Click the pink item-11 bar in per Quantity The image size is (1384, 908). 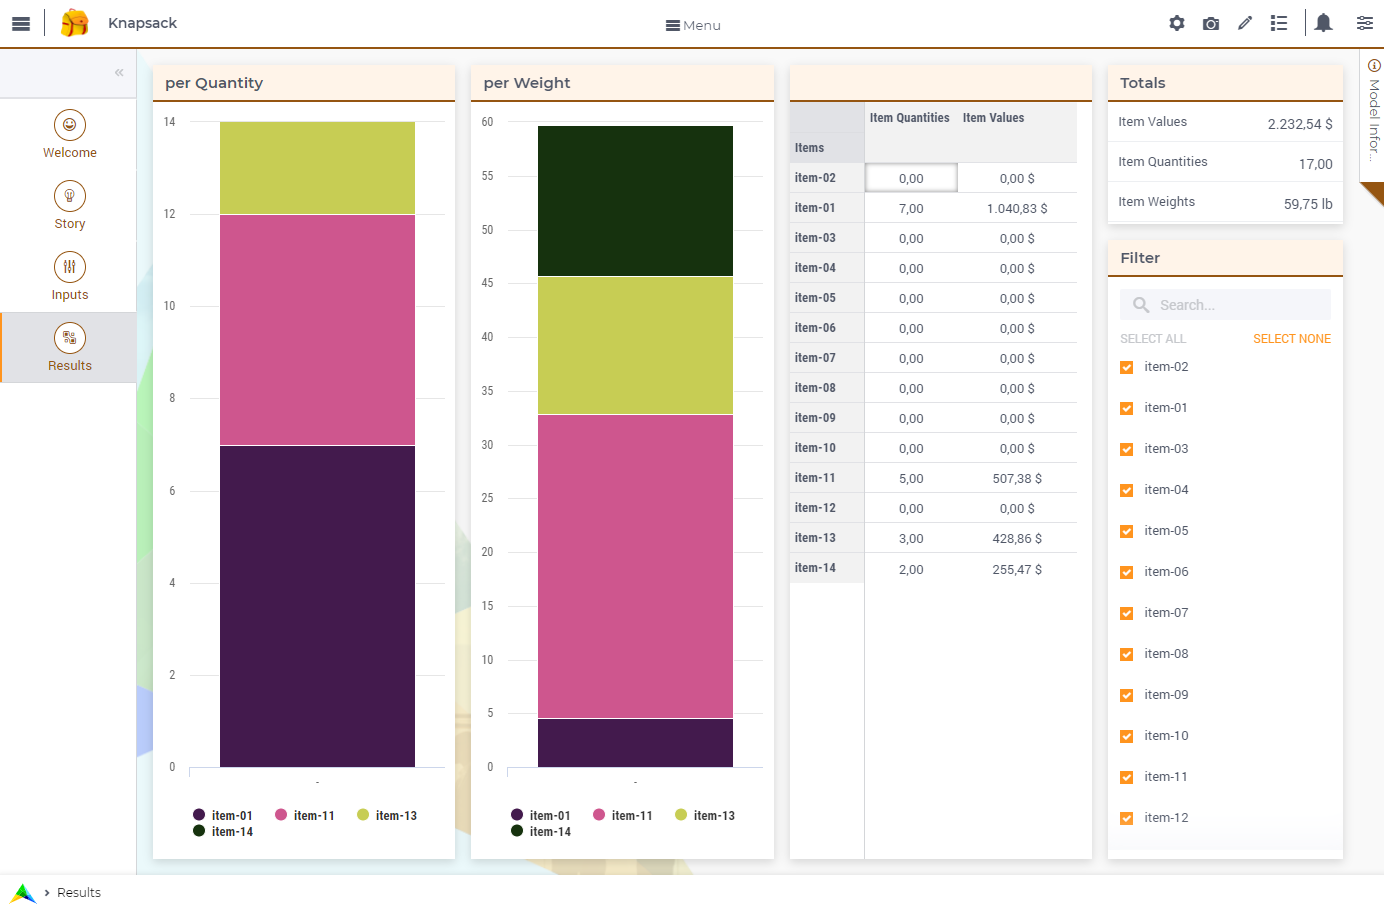pyautogui.click(x=317, y=330)
